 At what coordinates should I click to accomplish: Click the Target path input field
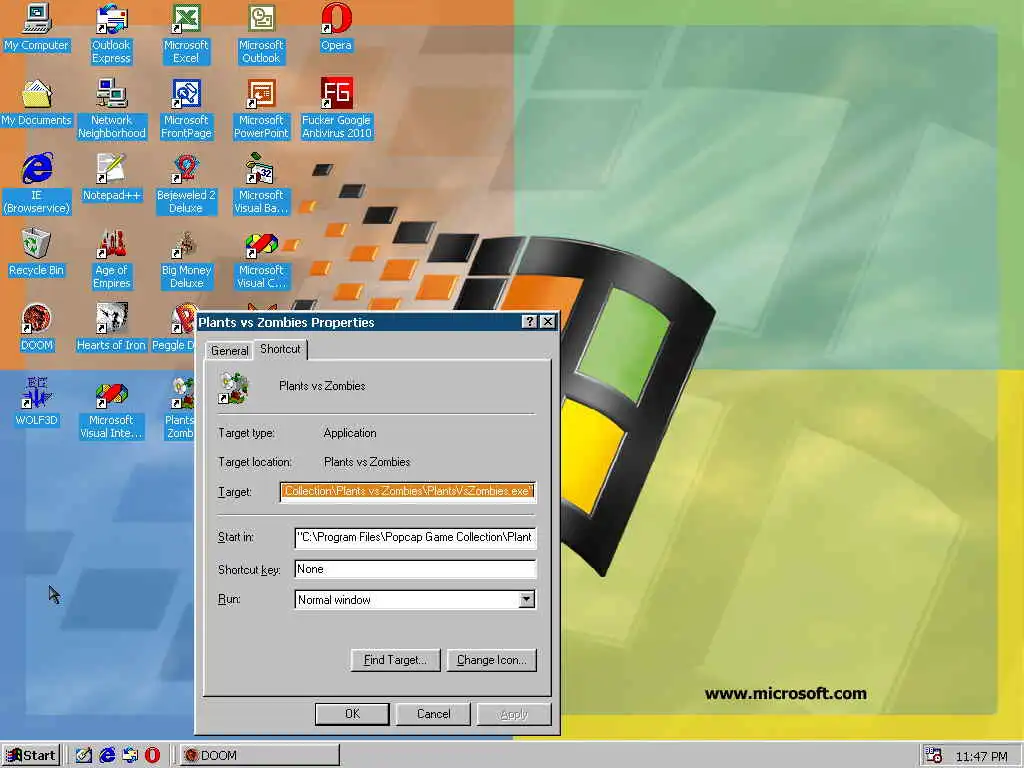pos(408,491)
